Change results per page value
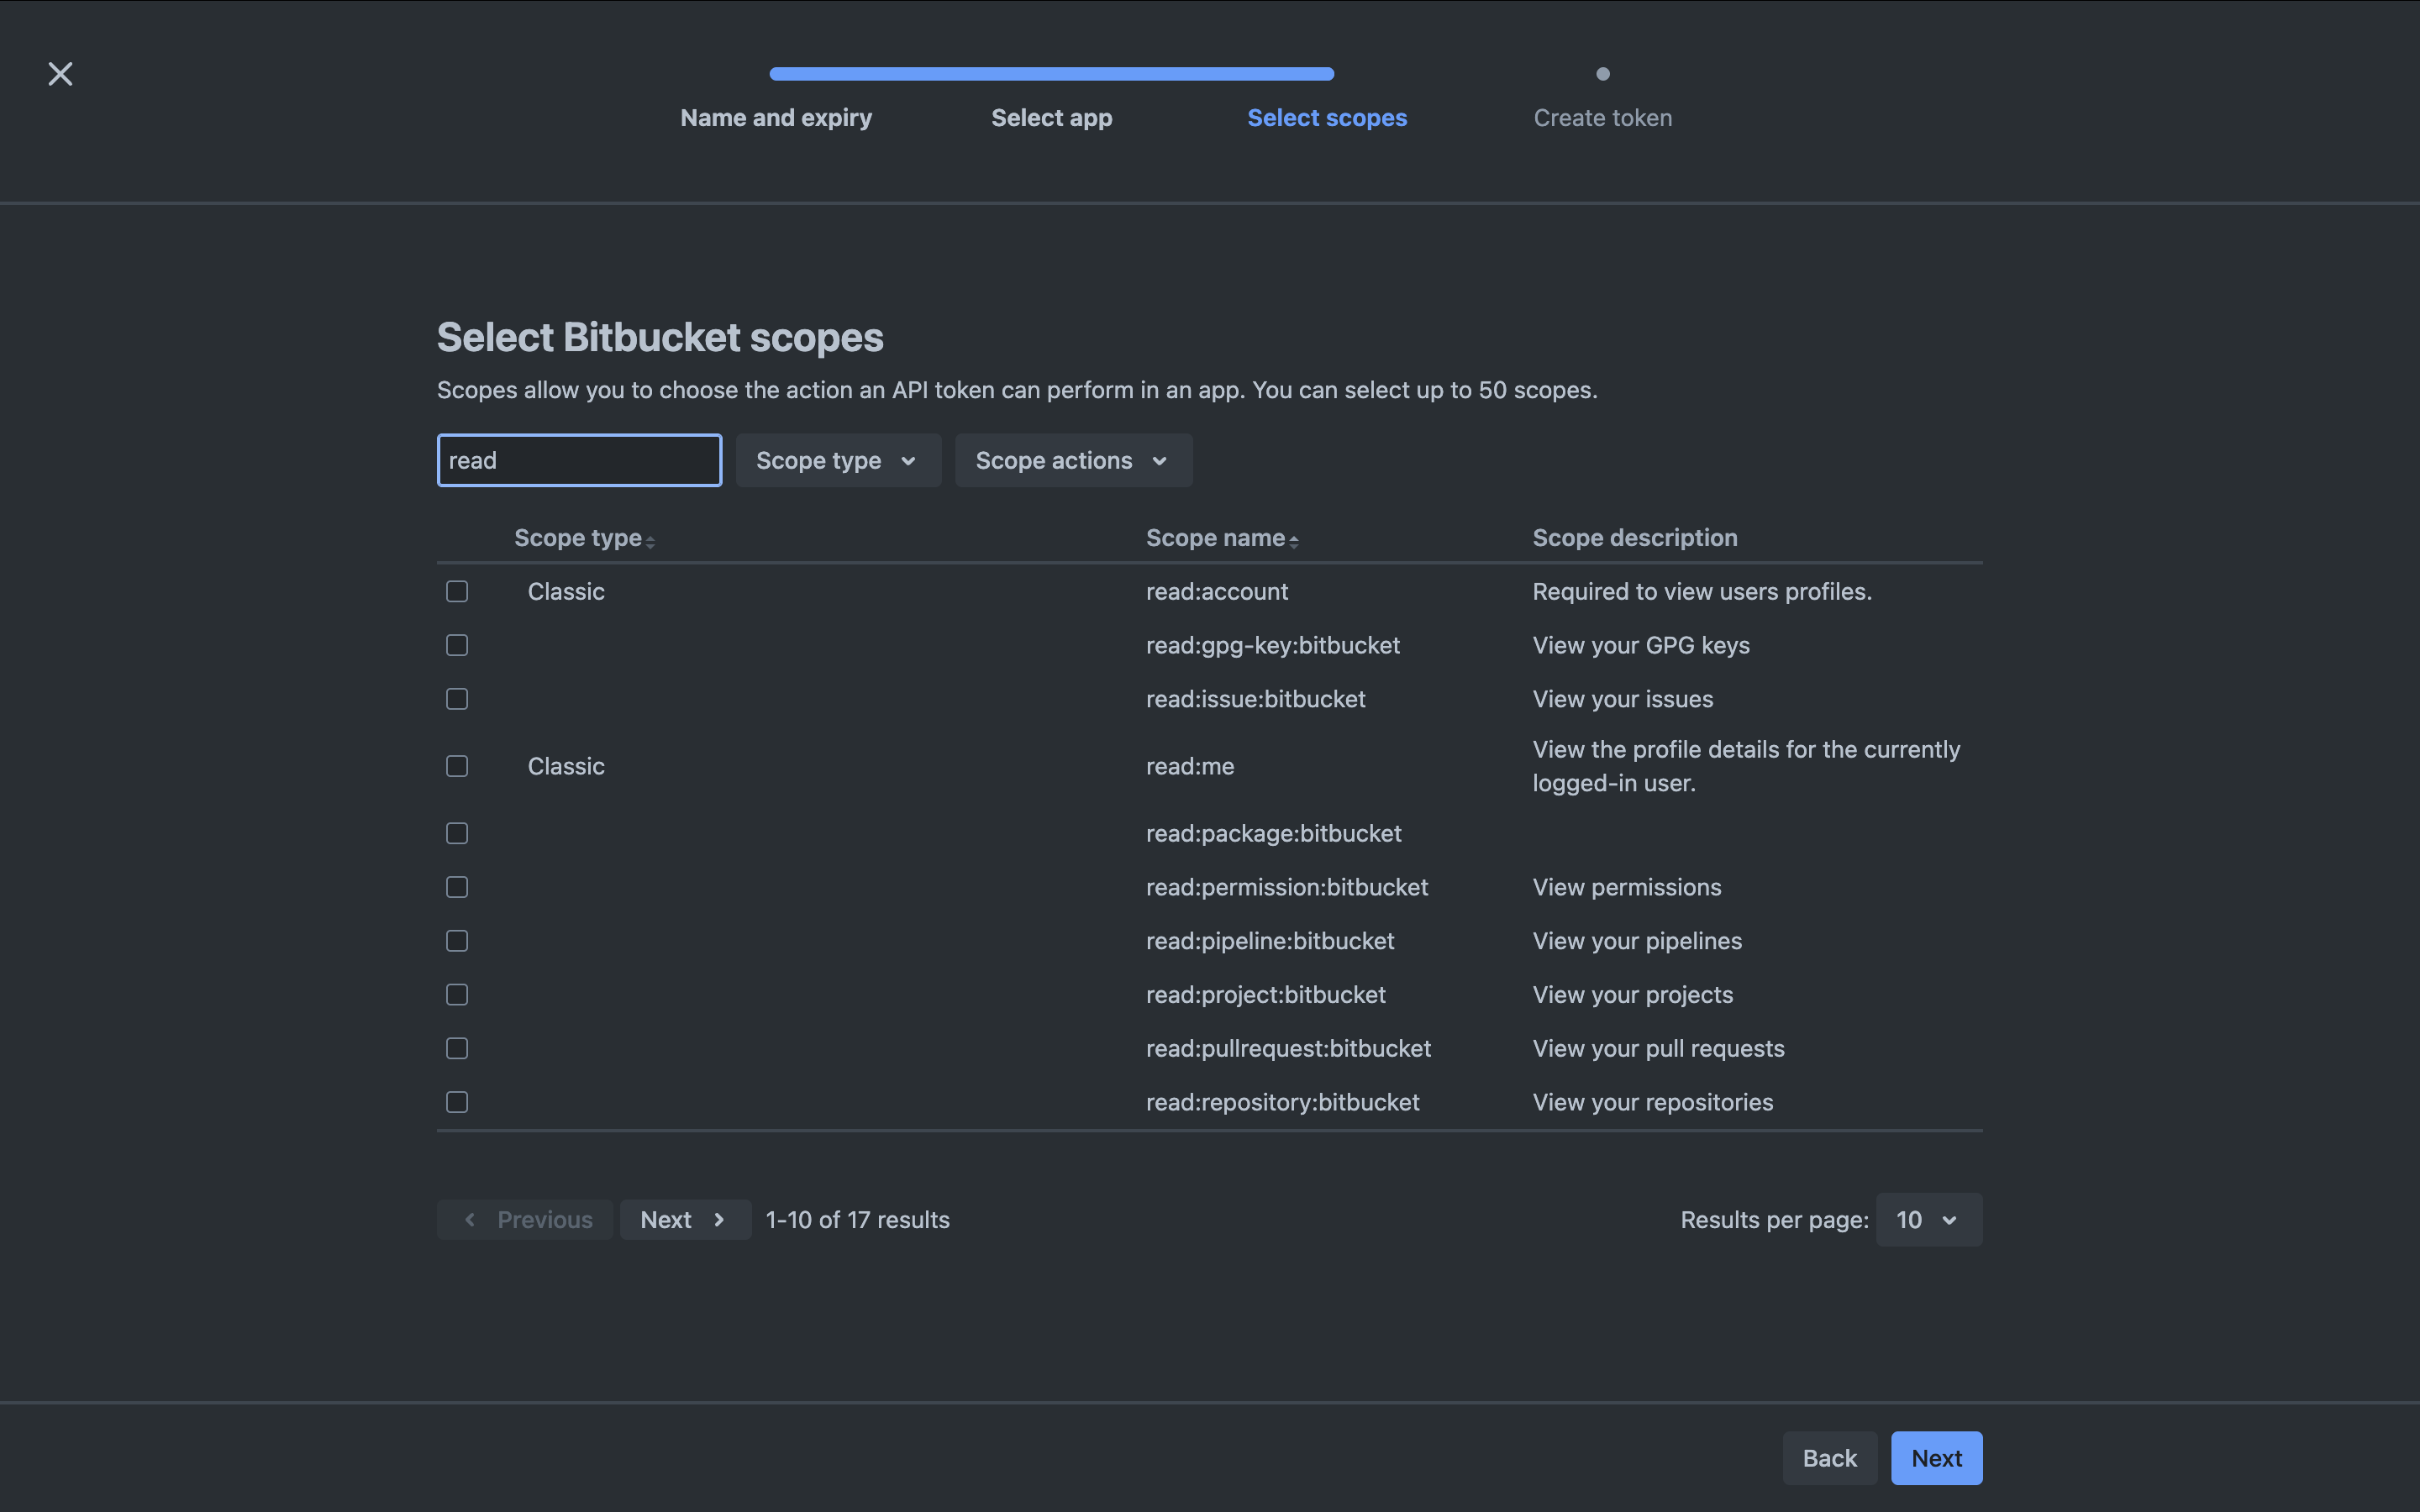Viewport: 2420px width, 1512px height. tap(1927, 1219)
